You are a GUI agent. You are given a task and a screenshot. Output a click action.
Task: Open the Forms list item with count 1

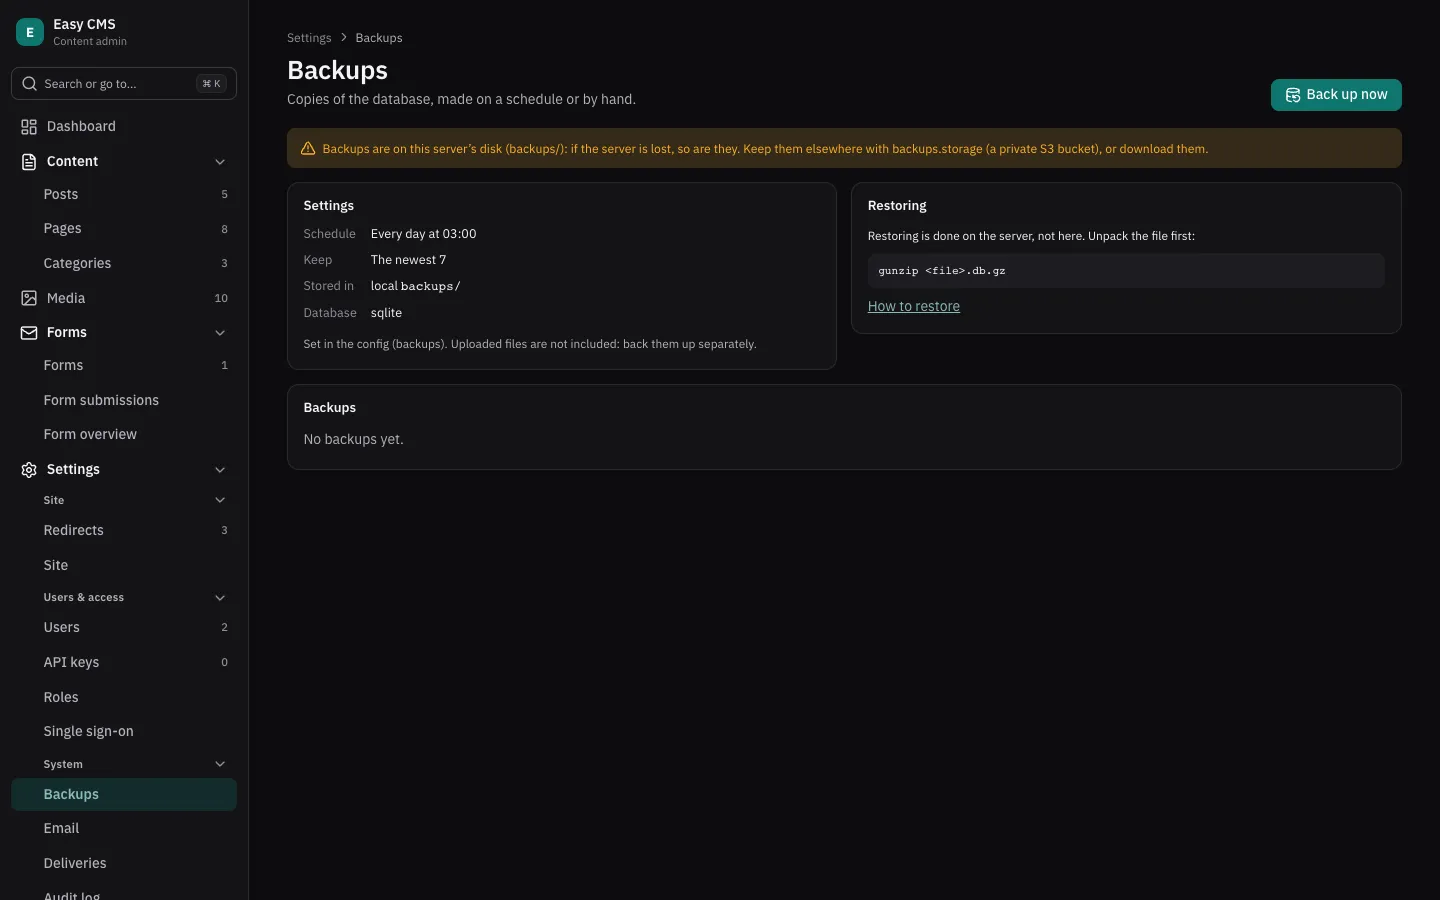124,365
